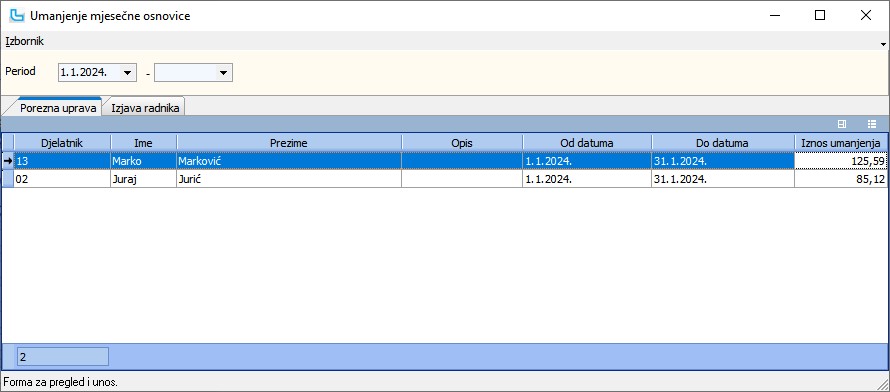Sort by Iznos umanjenja column header
The height and width of the screenshot is (392, 890).
[x=841, y=144]
